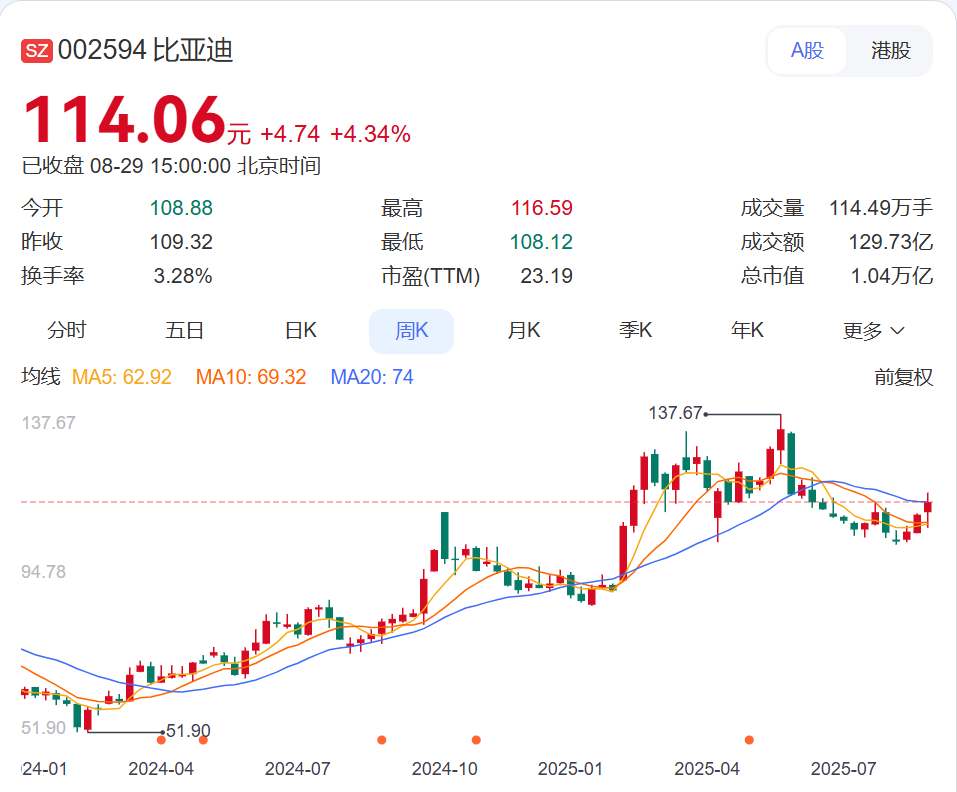The image size is (957, 792).
Task: Click the MA20 moving average legend
Action: pos(372,377)
